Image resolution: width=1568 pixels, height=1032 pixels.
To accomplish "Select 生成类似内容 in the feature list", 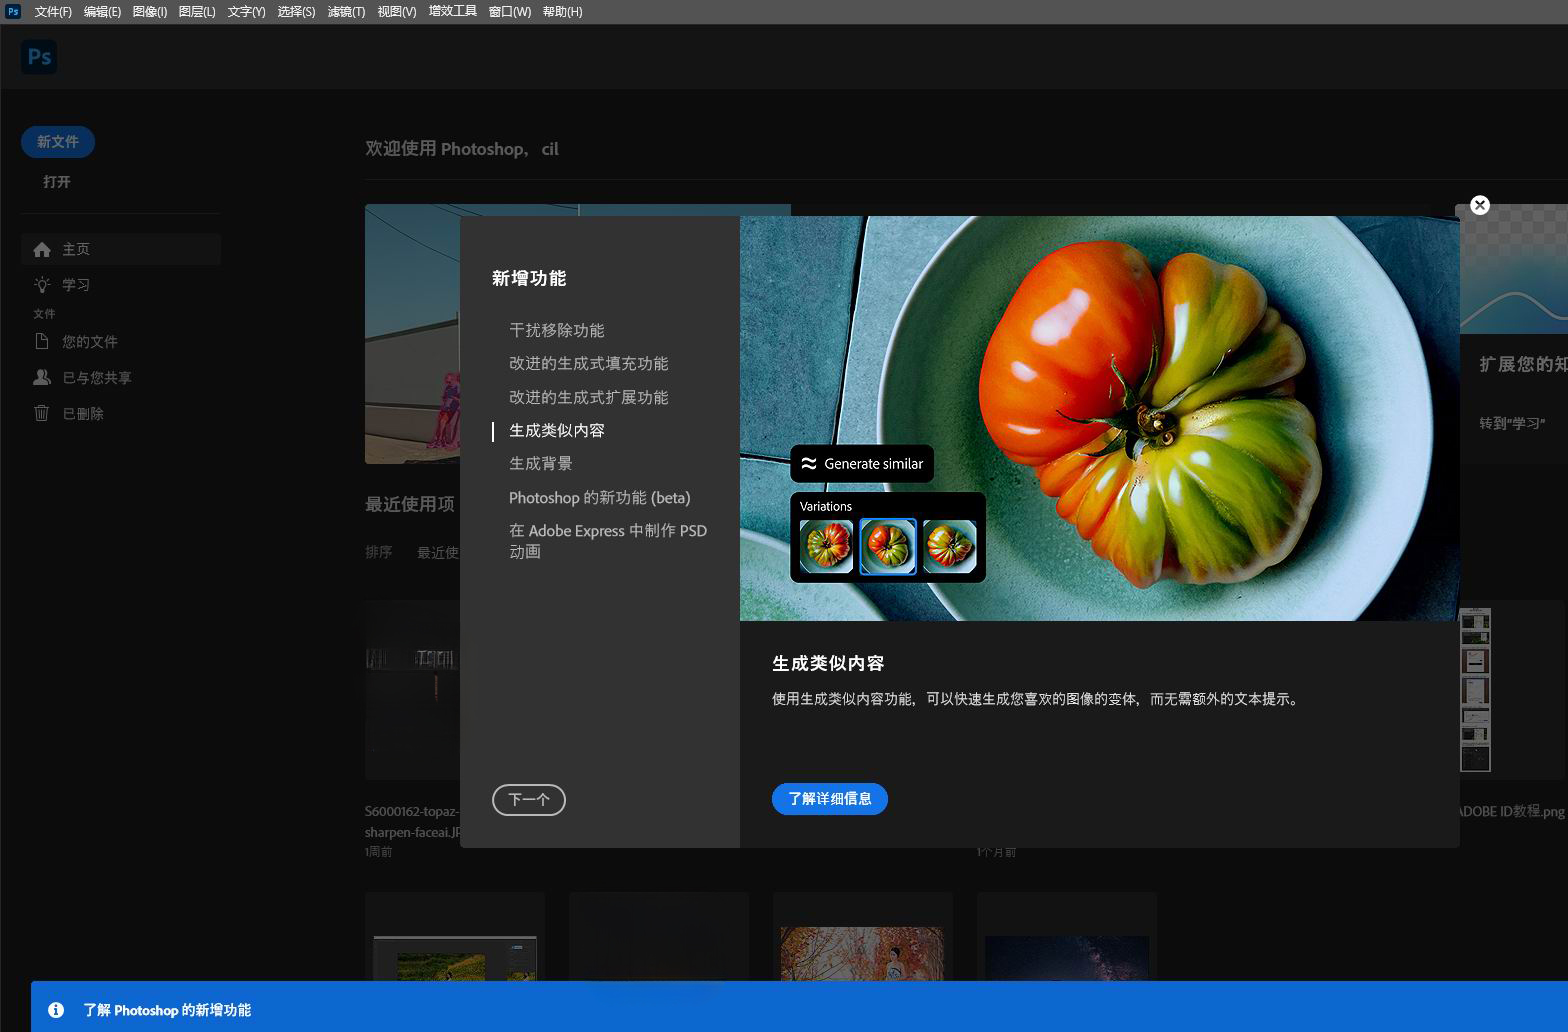I will click(557, 431).
